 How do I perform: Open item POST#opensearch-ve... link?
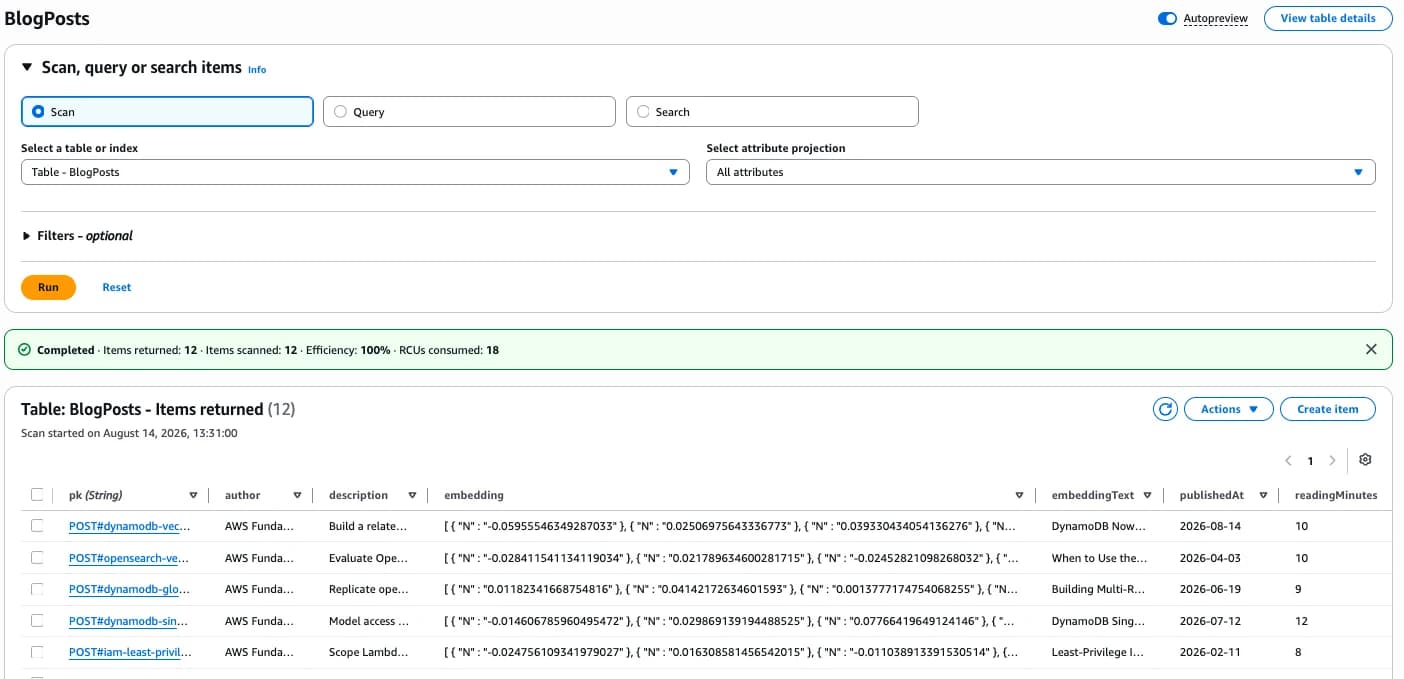(129, 558)
